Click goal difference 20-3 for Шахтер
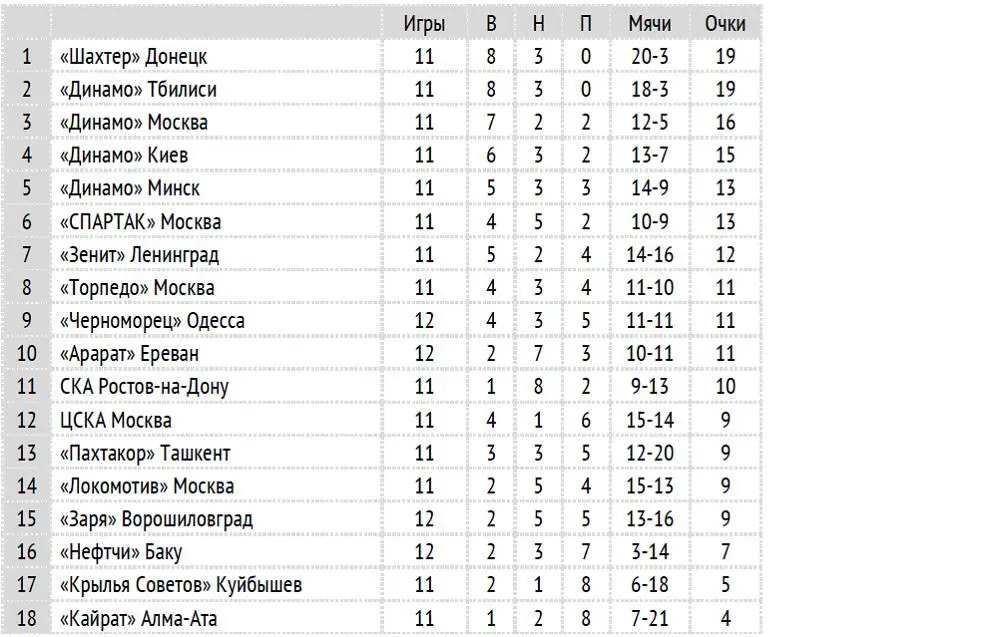Viewport: 1000px width, 637px height. point(649,57)
